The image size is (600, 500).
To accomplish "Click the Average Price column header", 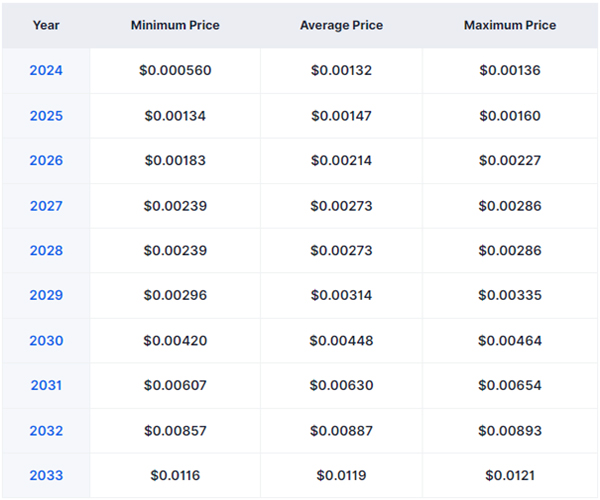I will coord(341,25).
